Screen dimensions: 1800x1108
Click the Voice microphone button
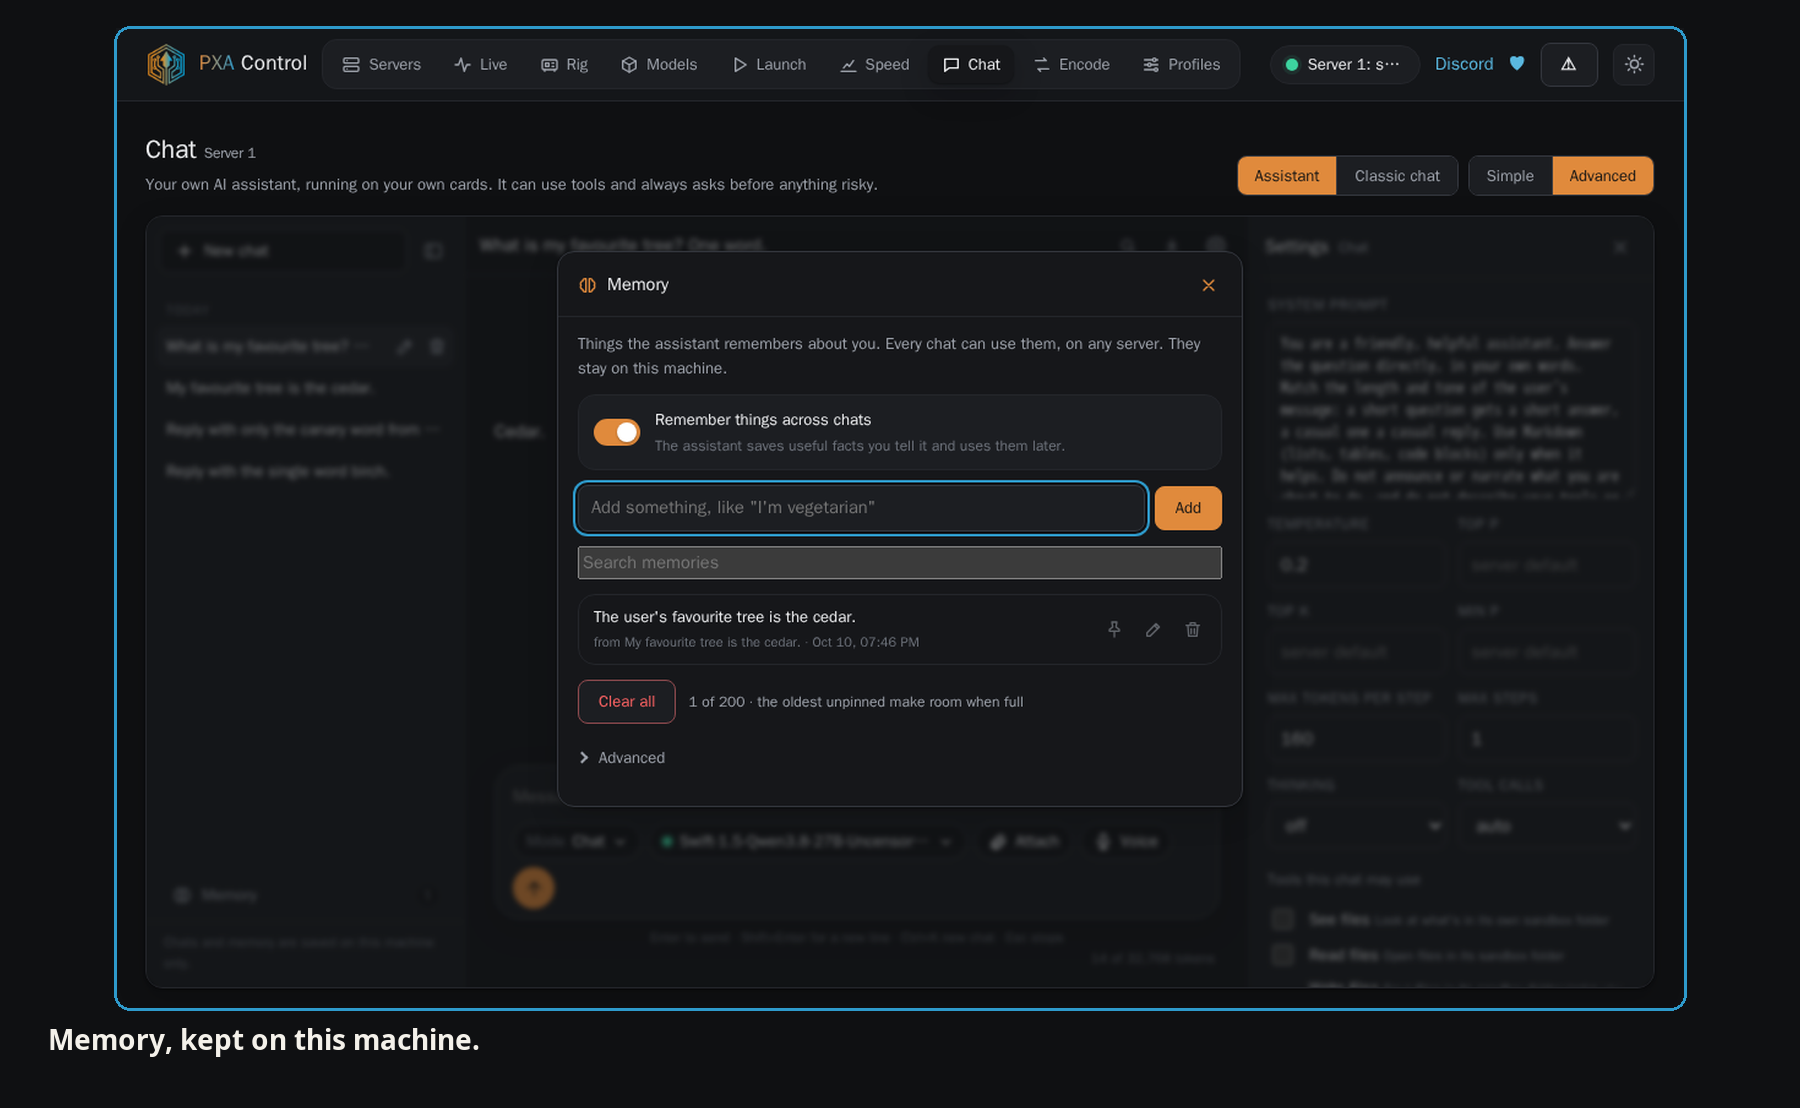(x=1127, y=842)
